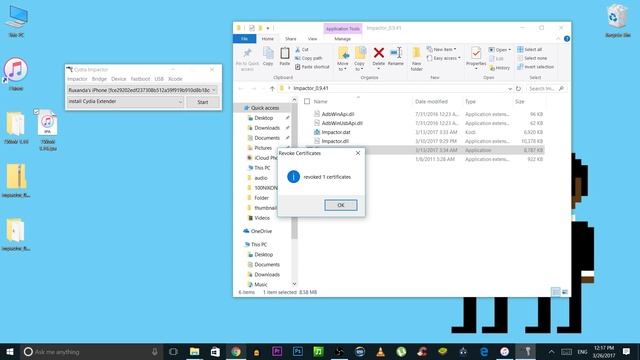Click the Start button in Cydia Impactor

pyautogui.click(x=203, y=102)
